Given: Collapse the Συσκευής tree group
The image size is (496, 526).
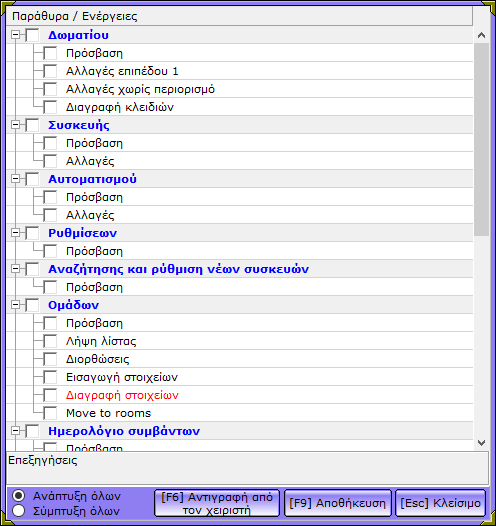Looking at the screenshot, I should pyautogui.click(x=15, y=124).
